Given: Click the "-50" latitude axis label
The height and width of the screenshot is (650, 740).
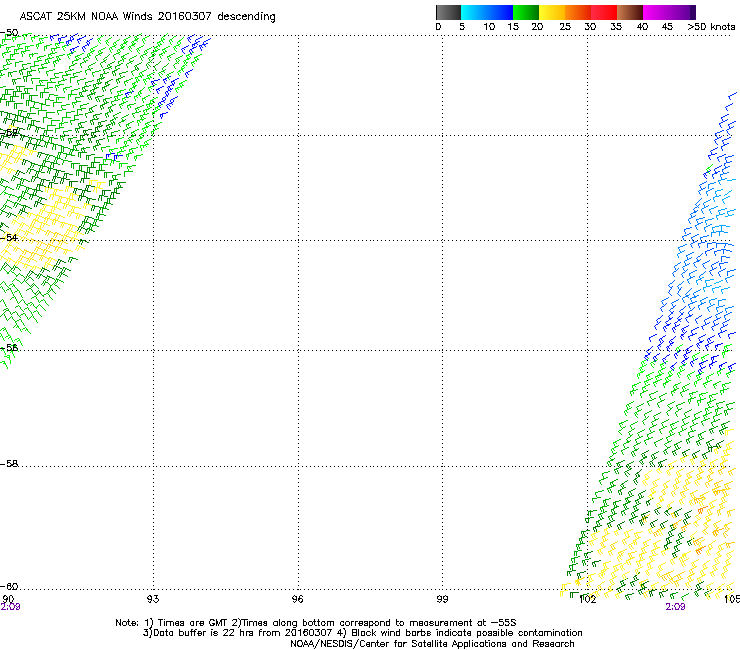Looking at the screenshot, I should (9, 33).
